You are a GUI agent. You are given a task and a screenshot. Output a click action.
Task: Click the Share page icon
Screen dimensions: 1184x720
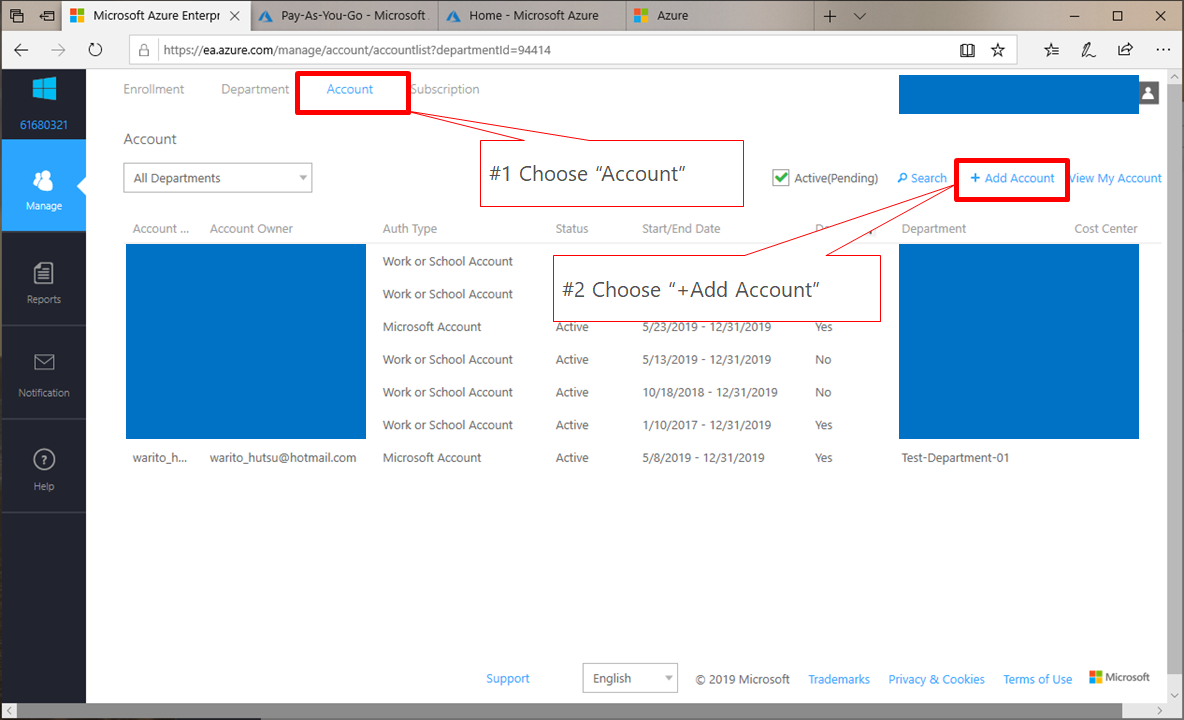(1125, 50)
